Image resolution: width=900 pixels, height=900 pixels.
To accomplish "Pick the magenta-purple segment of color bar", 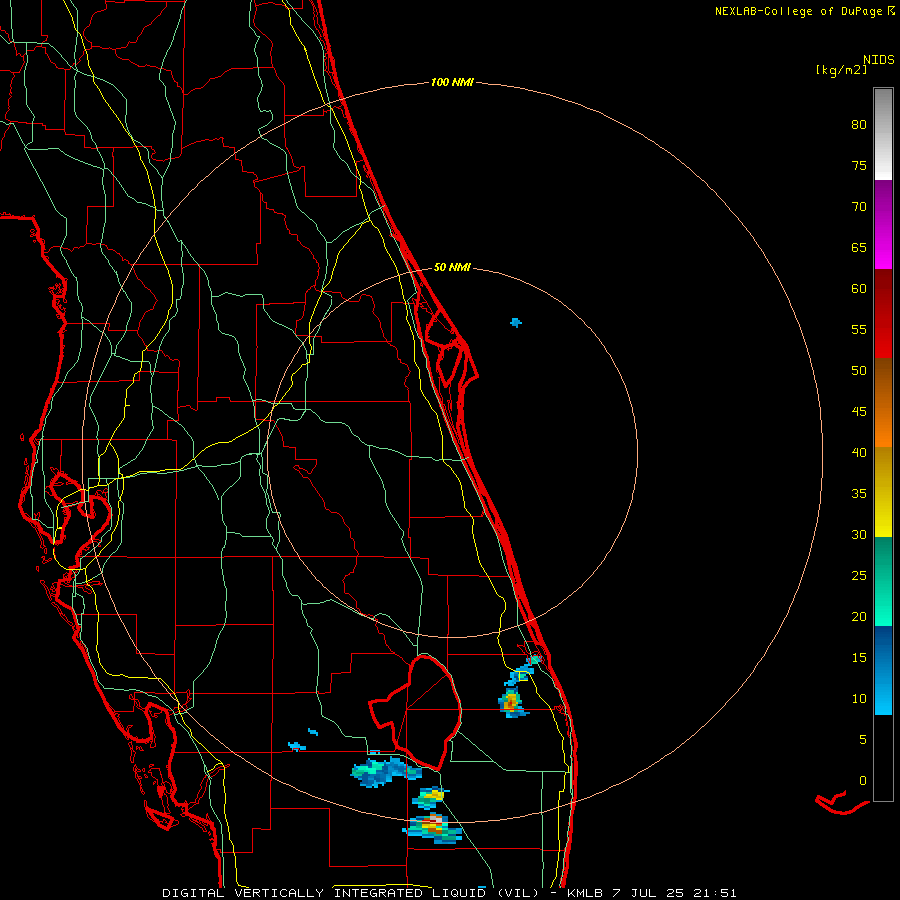I will click(x=883, y=224).
